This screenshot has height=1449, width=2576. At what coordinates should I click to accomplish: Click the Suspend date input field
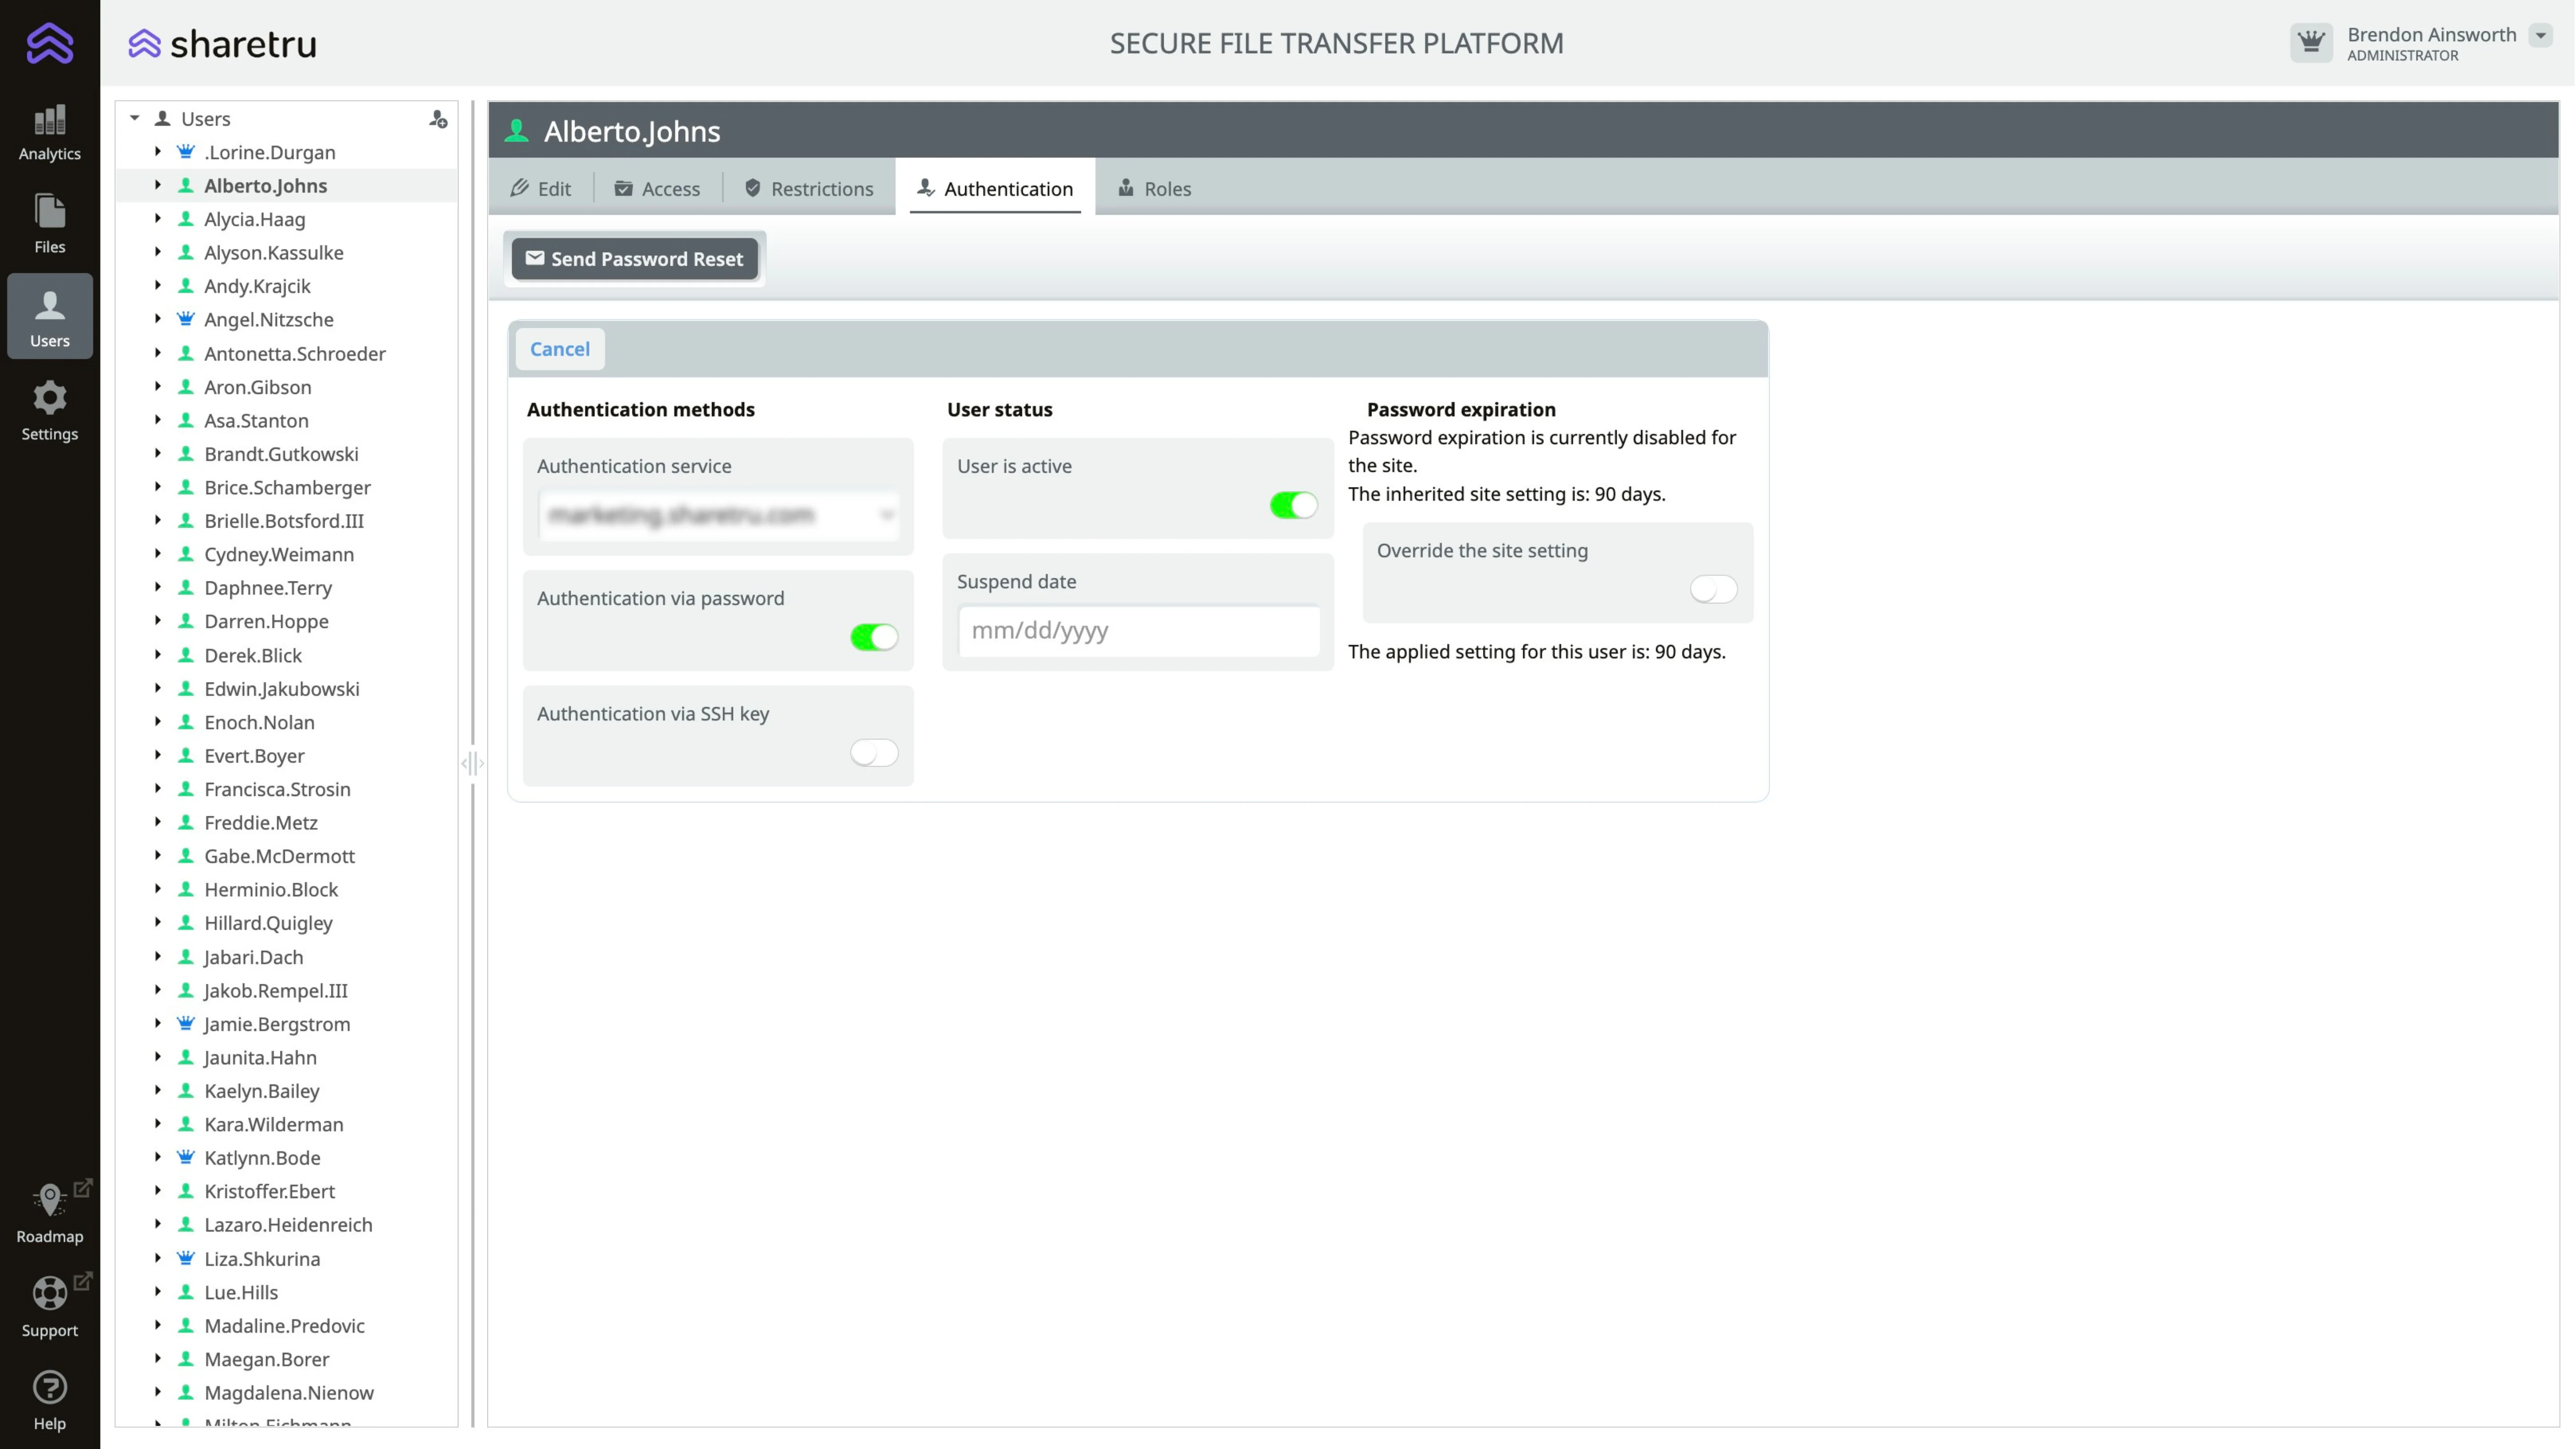[x=1138, y=631]
